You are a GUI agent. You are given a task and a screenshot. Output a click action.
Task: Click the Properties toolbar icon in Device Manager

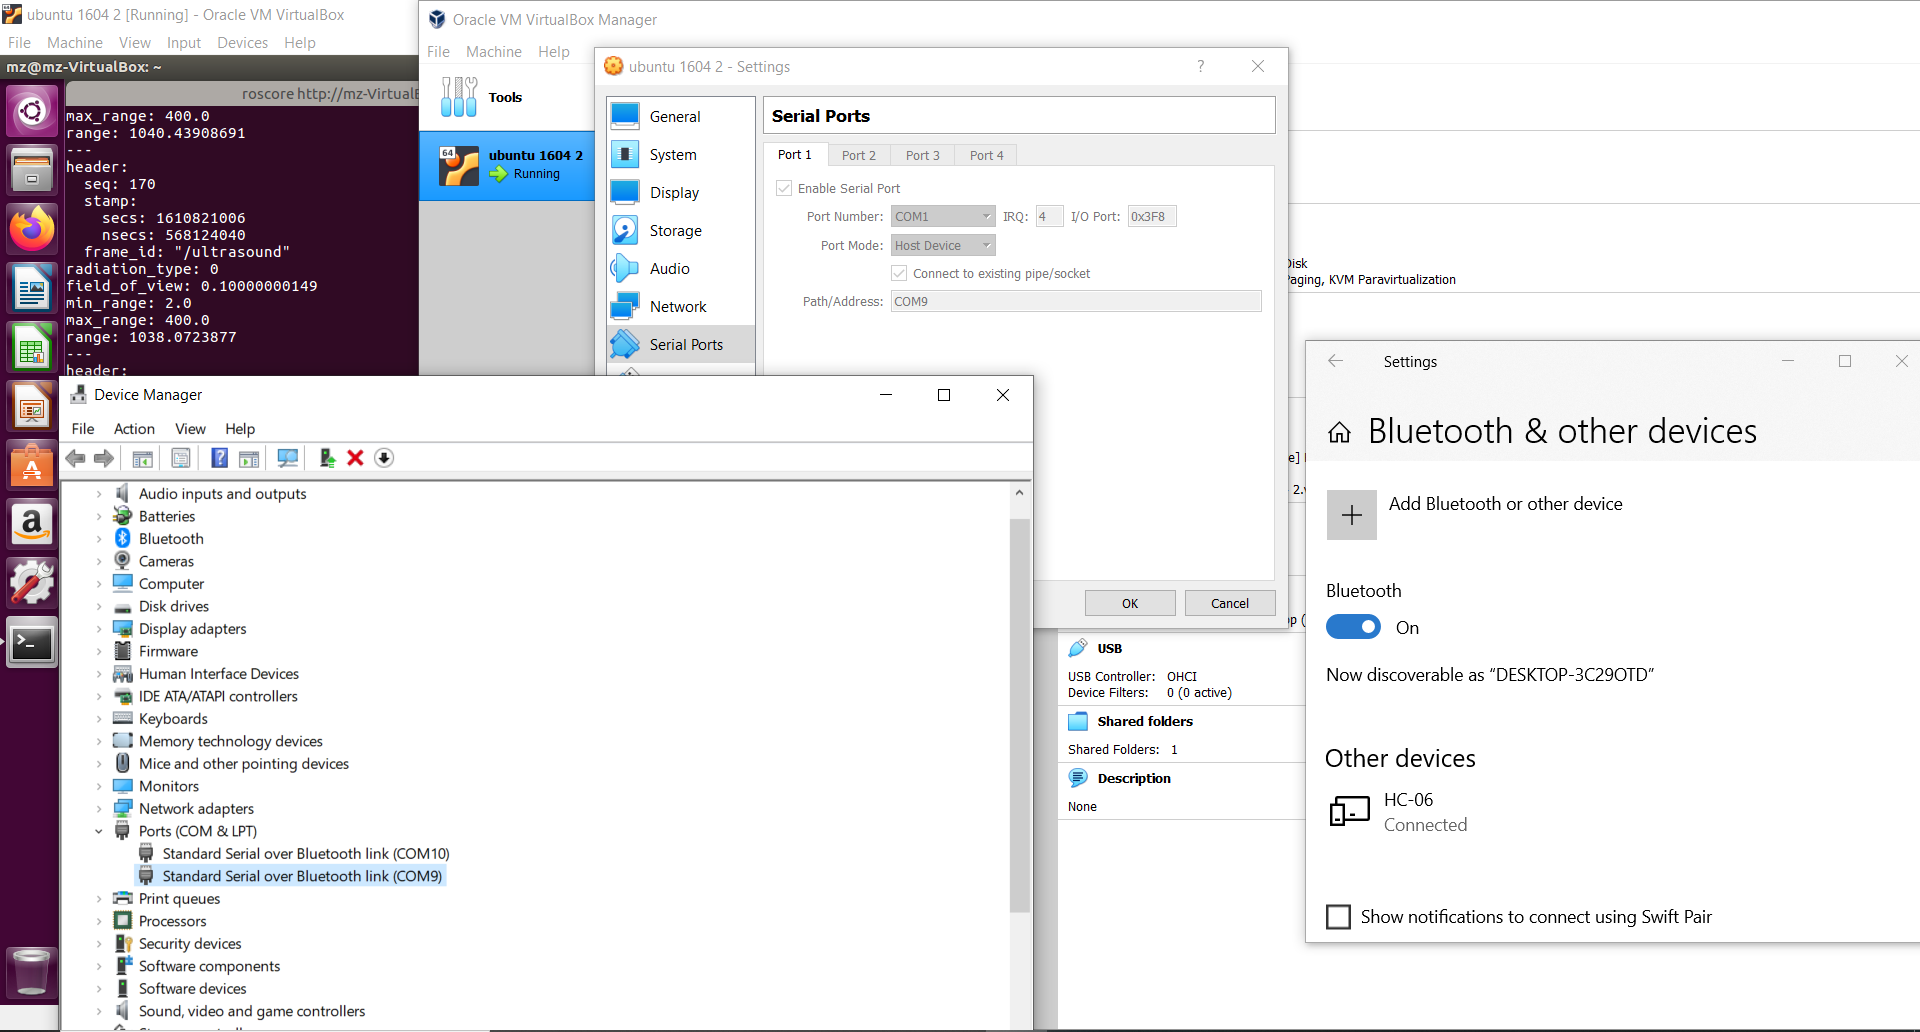click(181, 458)
